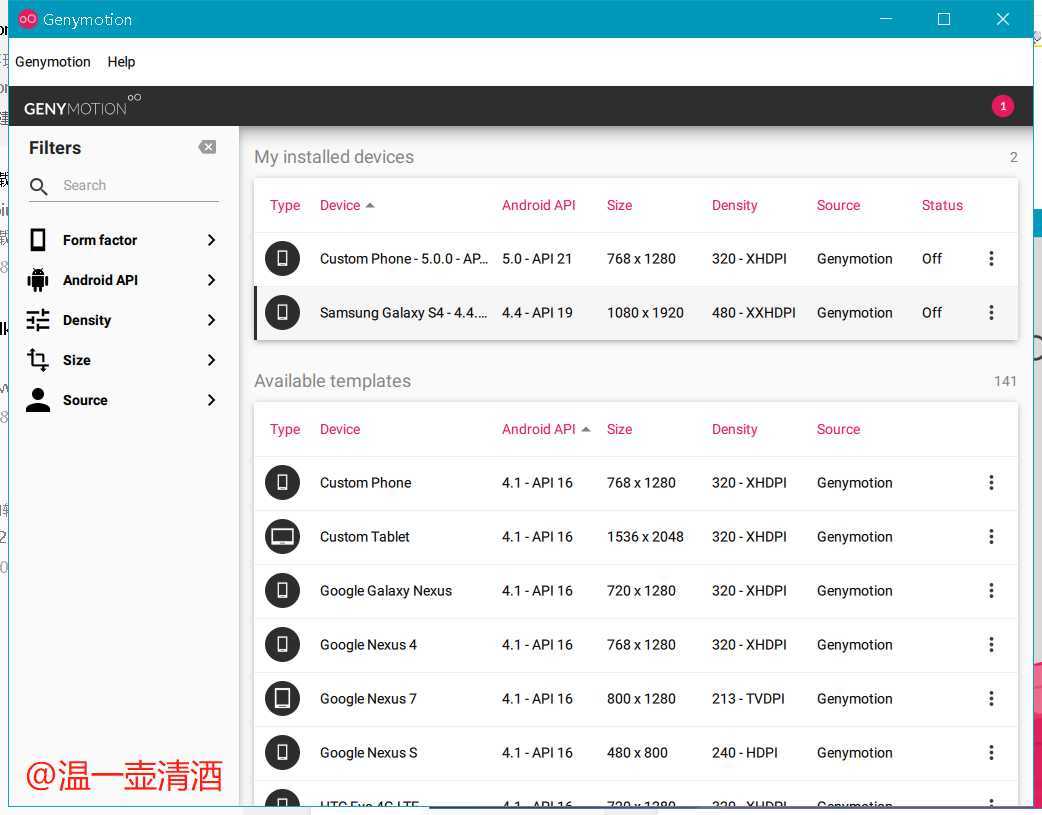
Task: Expand the Size filter
Action: (x=211, y=360)
